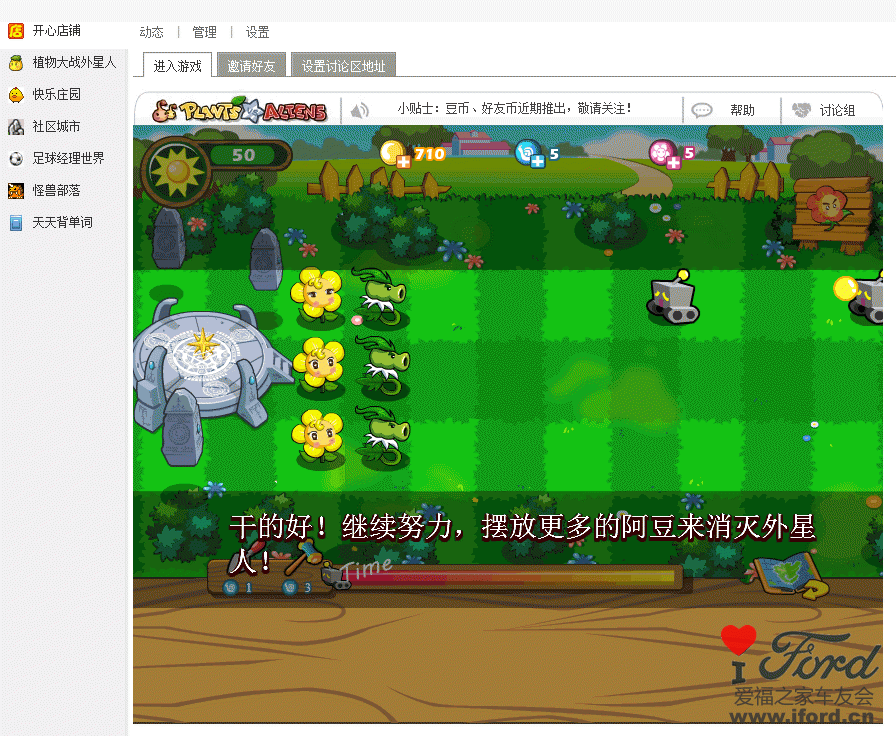Viewport: 896px width, 736px height.
Task: Click the 开心店铺 sidebar label
Action: tap(57, 30)
